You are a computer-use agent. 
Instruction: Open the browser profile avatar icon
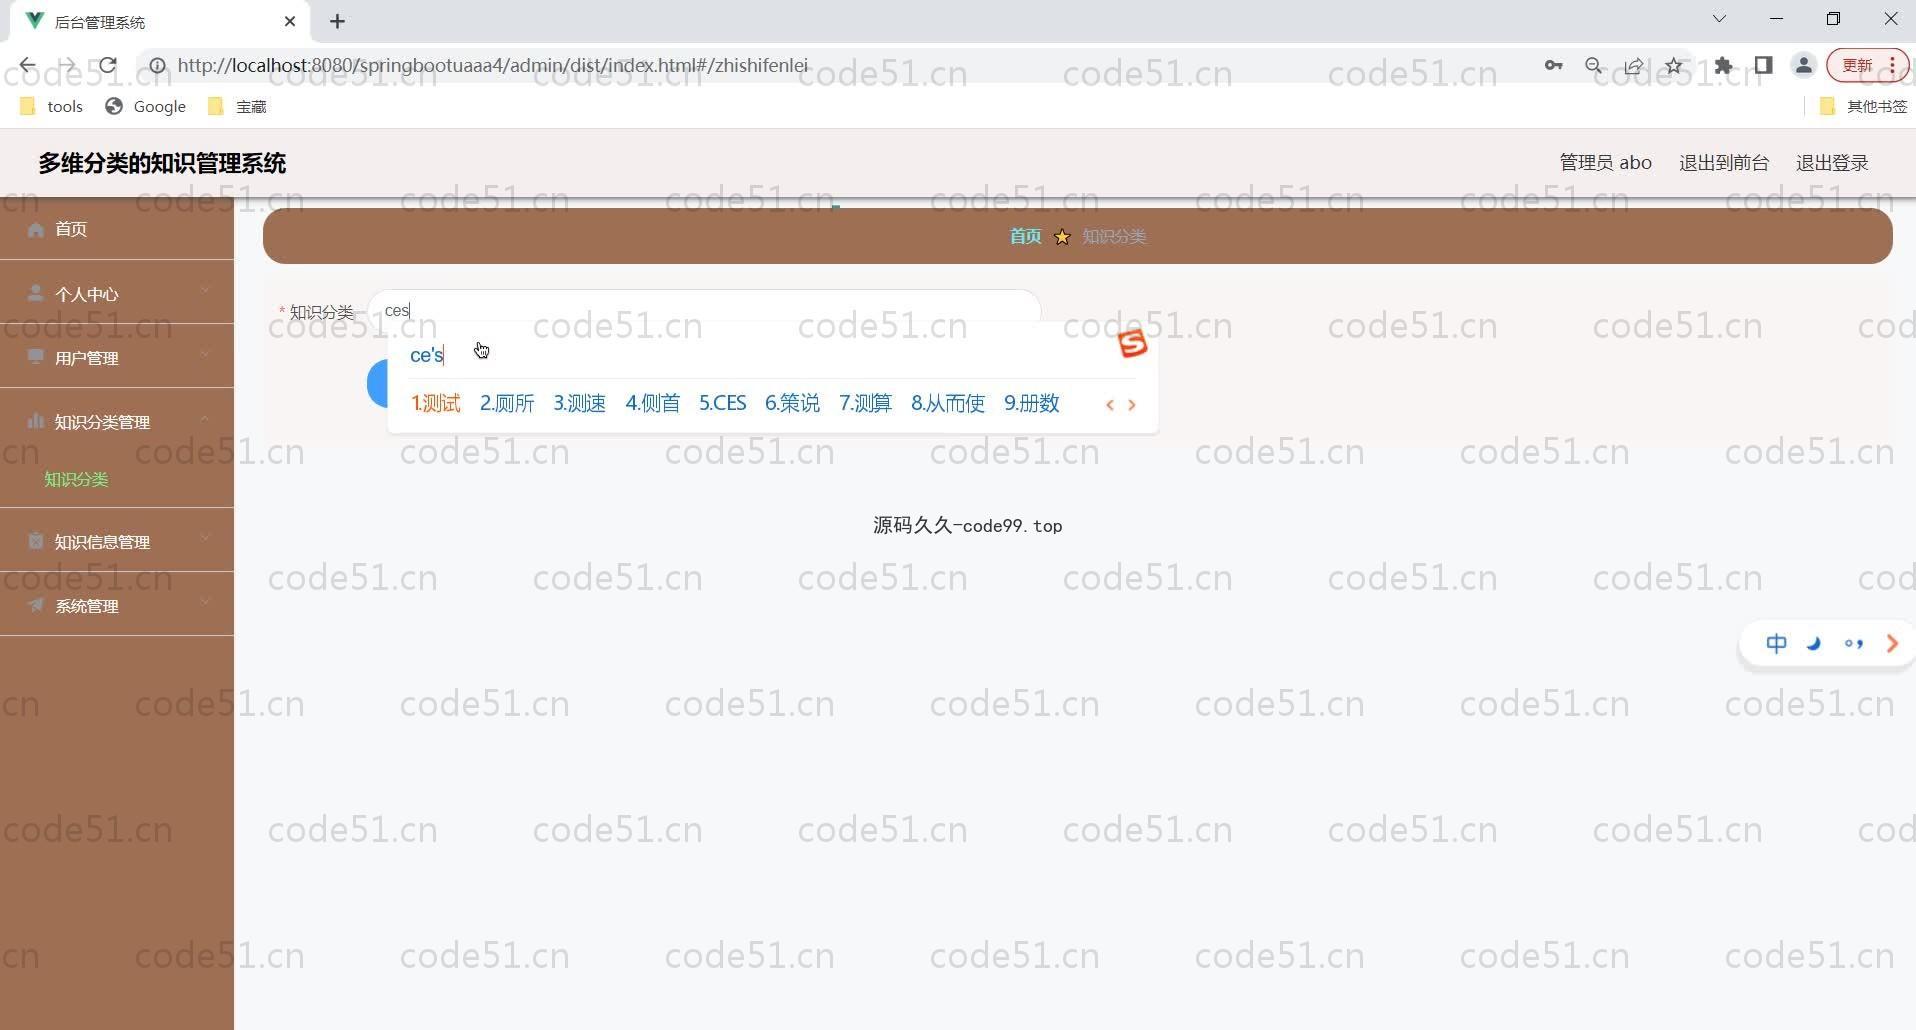[1803, 66]
